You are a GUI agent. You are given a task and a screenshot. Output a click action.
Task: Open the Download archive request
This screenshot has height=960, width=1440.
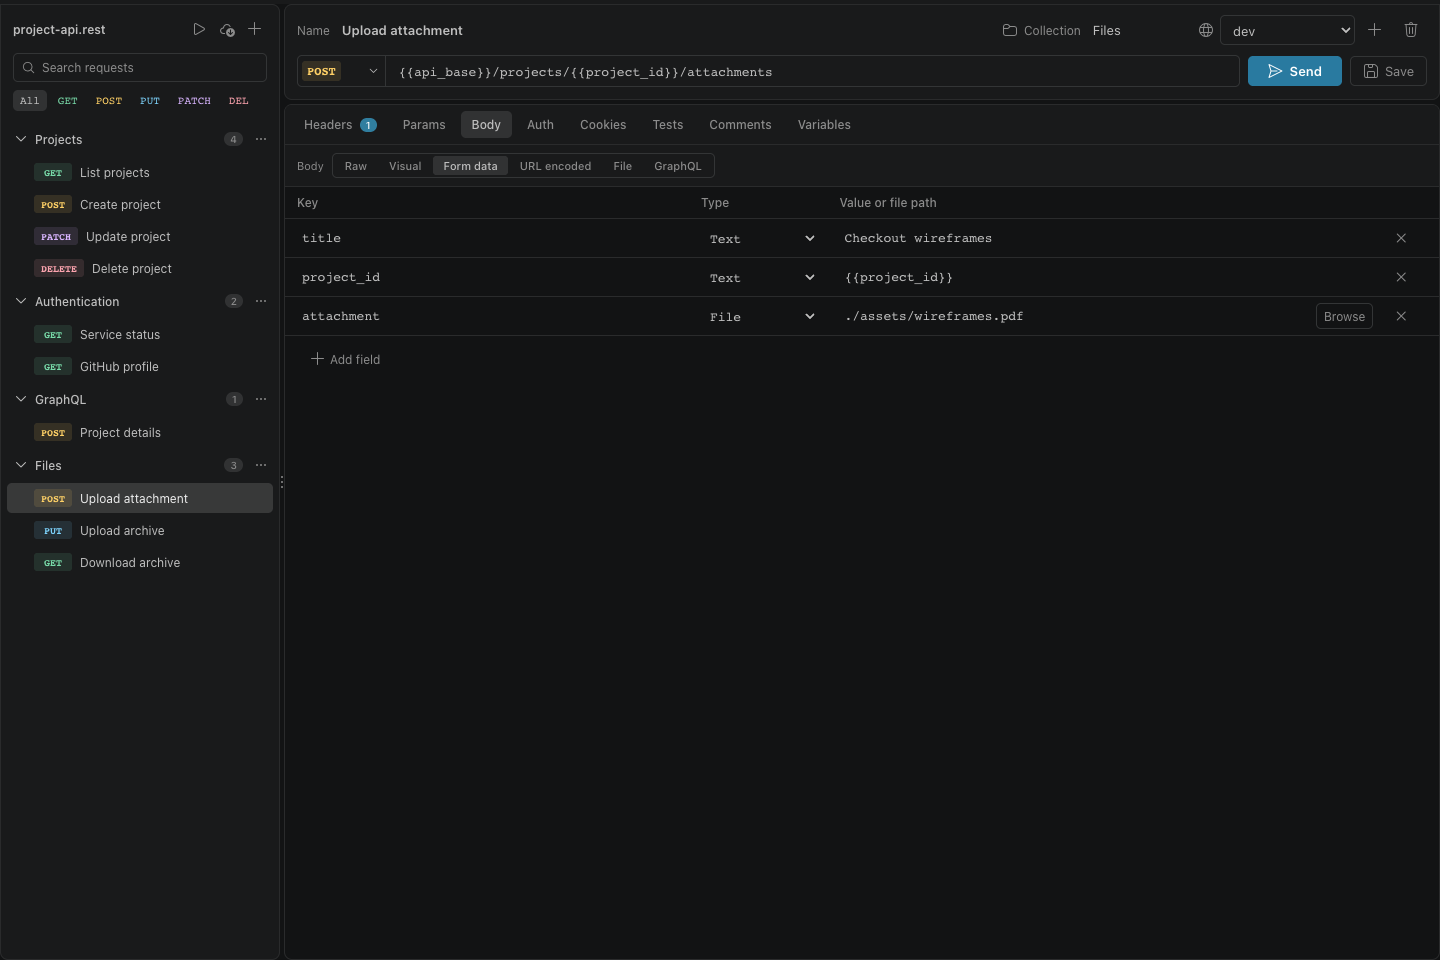140,562
